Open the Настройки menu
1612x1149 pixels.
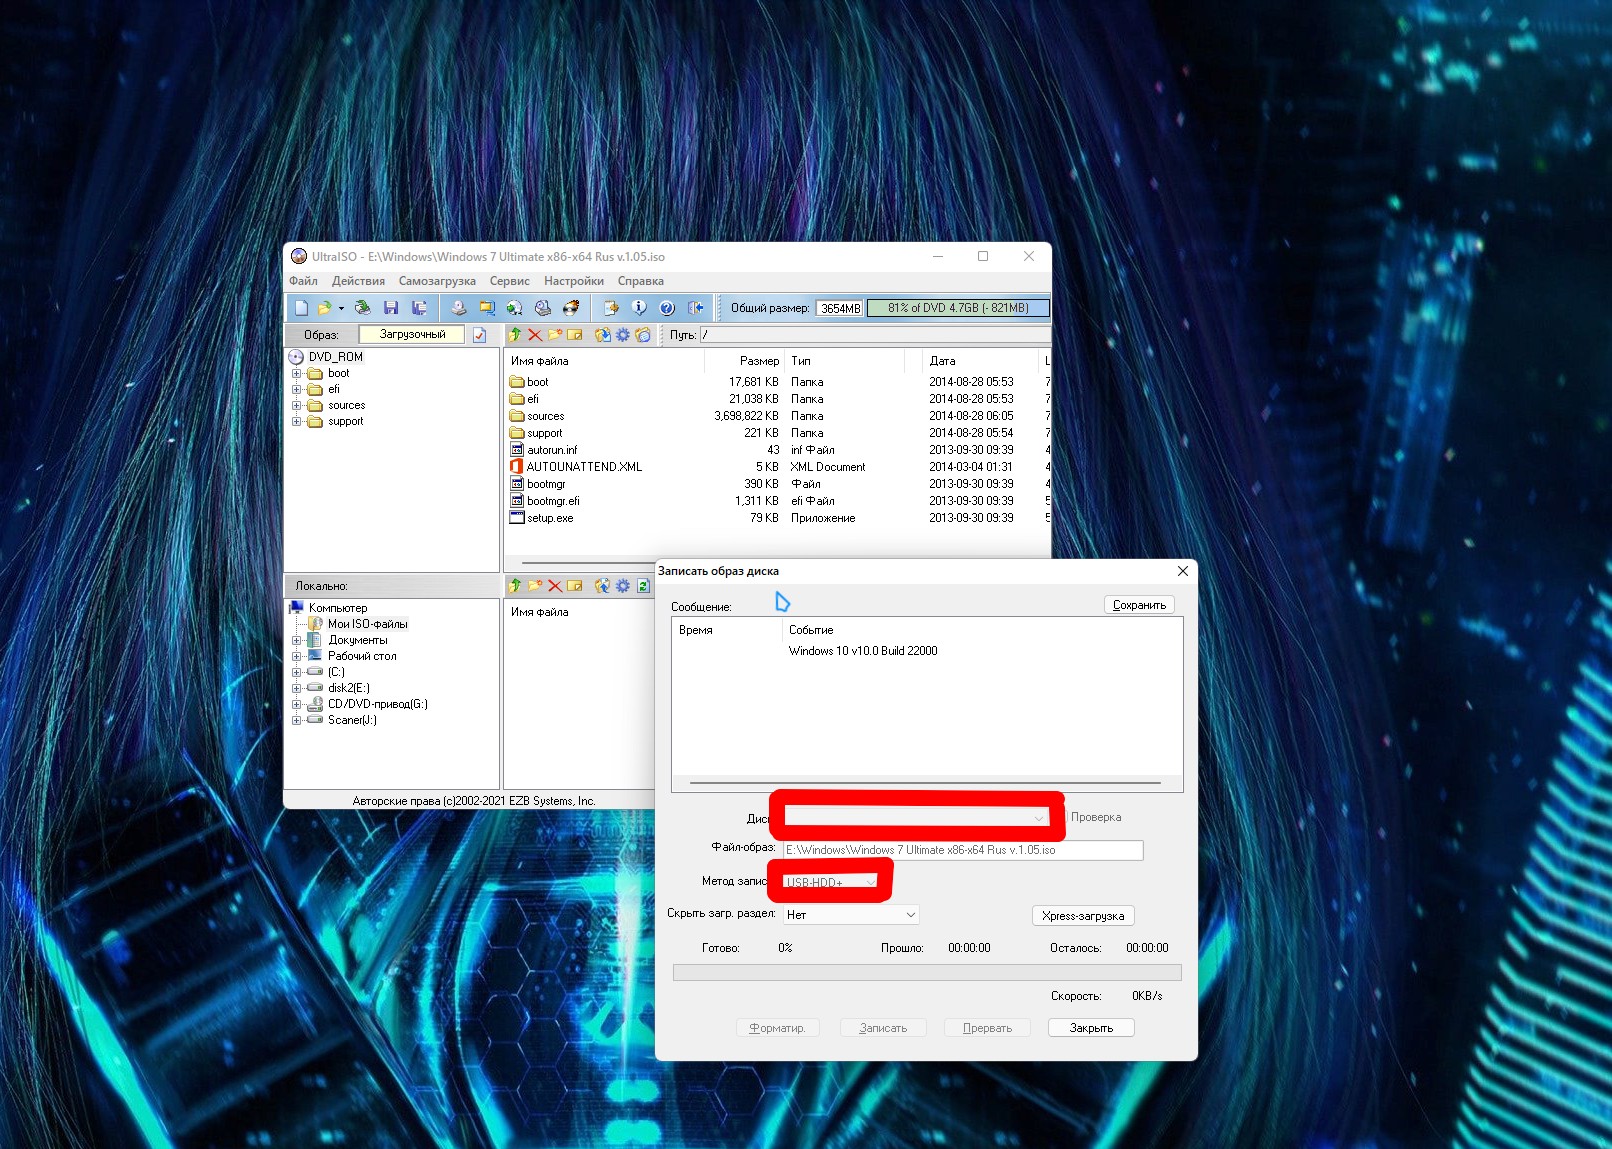point(574,281)
